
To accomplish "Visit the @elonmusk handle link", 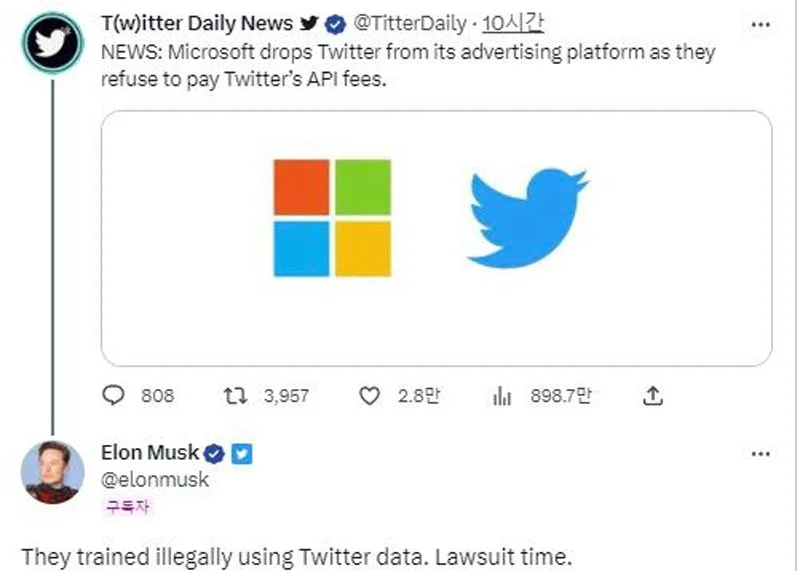I will (x=155, y=480).
